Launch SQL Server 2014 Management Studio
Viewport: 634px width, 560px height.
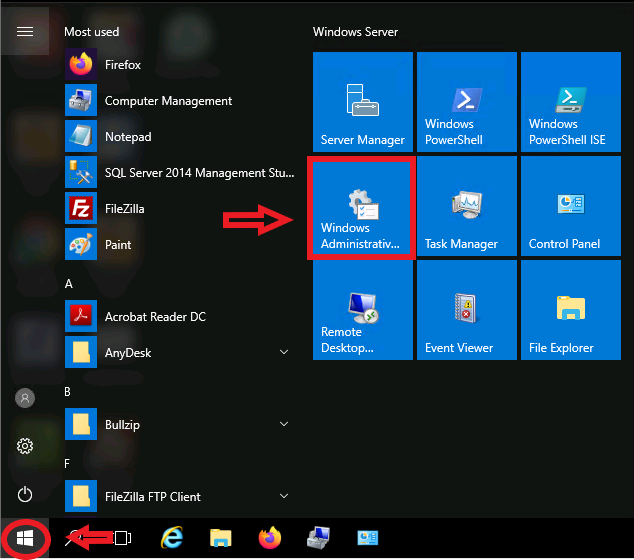(x=180, y=172)
